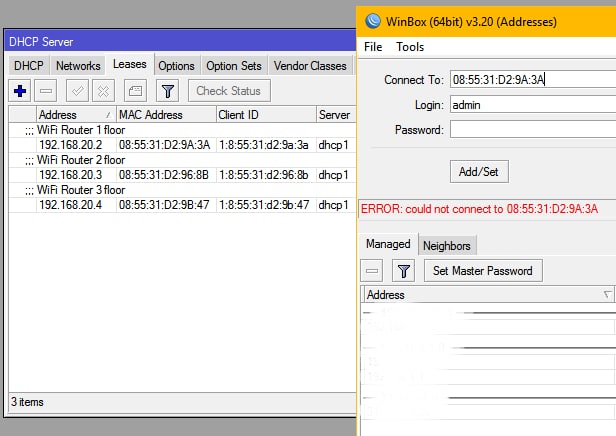
Task: Click the sort arrow in WinBox Address column header
Action: click(x=607, y=294)
